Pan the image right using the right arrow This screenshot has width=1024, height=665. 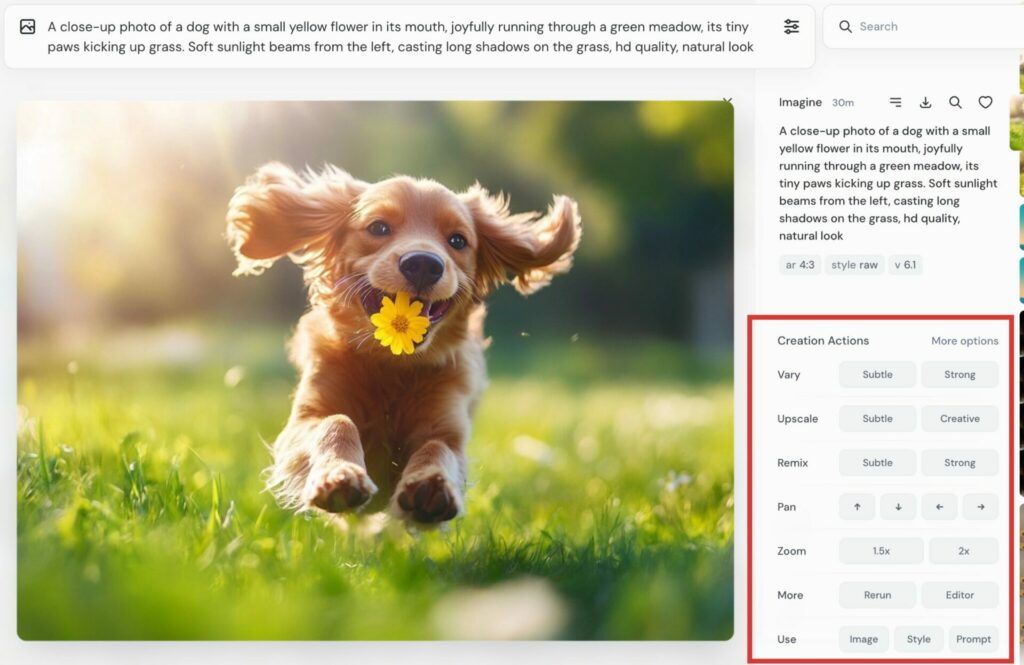pyautogui.click(x=980, y=507)
